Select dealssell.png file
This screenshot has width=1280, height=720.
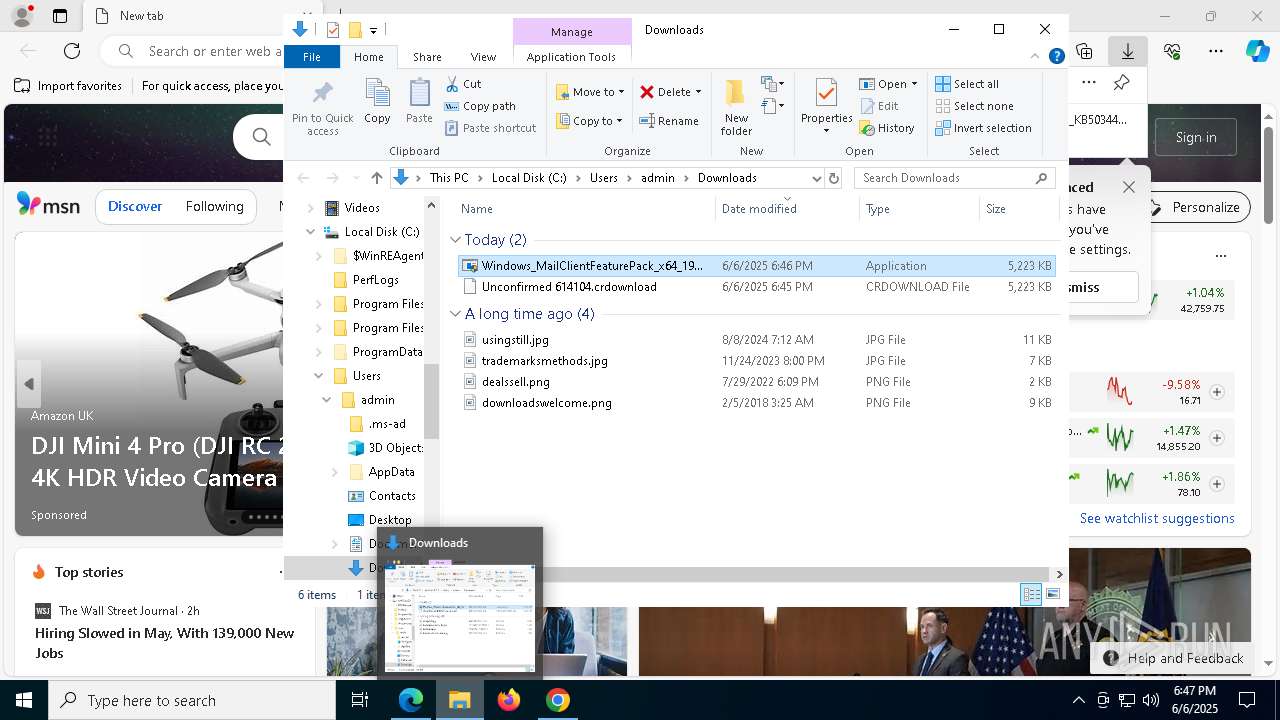[x=756, y=382]
